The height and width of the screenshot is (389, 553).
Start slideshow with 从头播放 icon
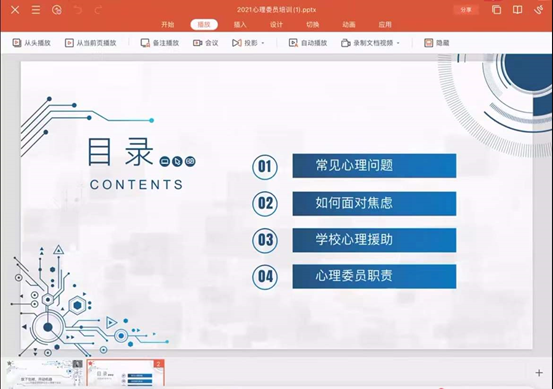(x=17, y=43)
